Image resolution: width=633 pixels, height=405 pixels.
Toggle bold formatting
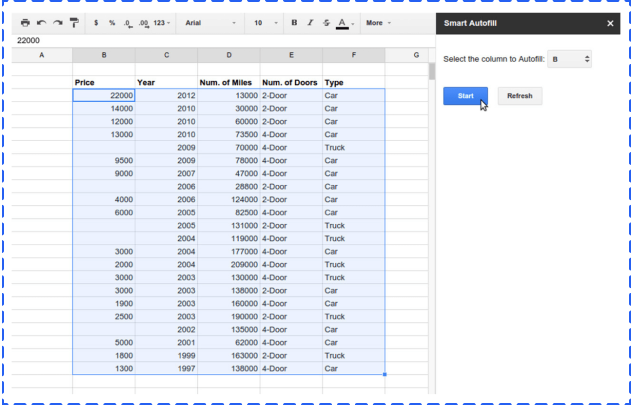tap(293, 22)
